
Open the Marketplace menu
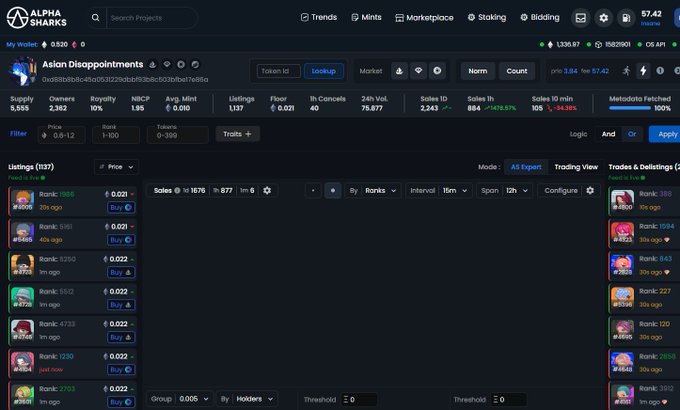(424, 18)
